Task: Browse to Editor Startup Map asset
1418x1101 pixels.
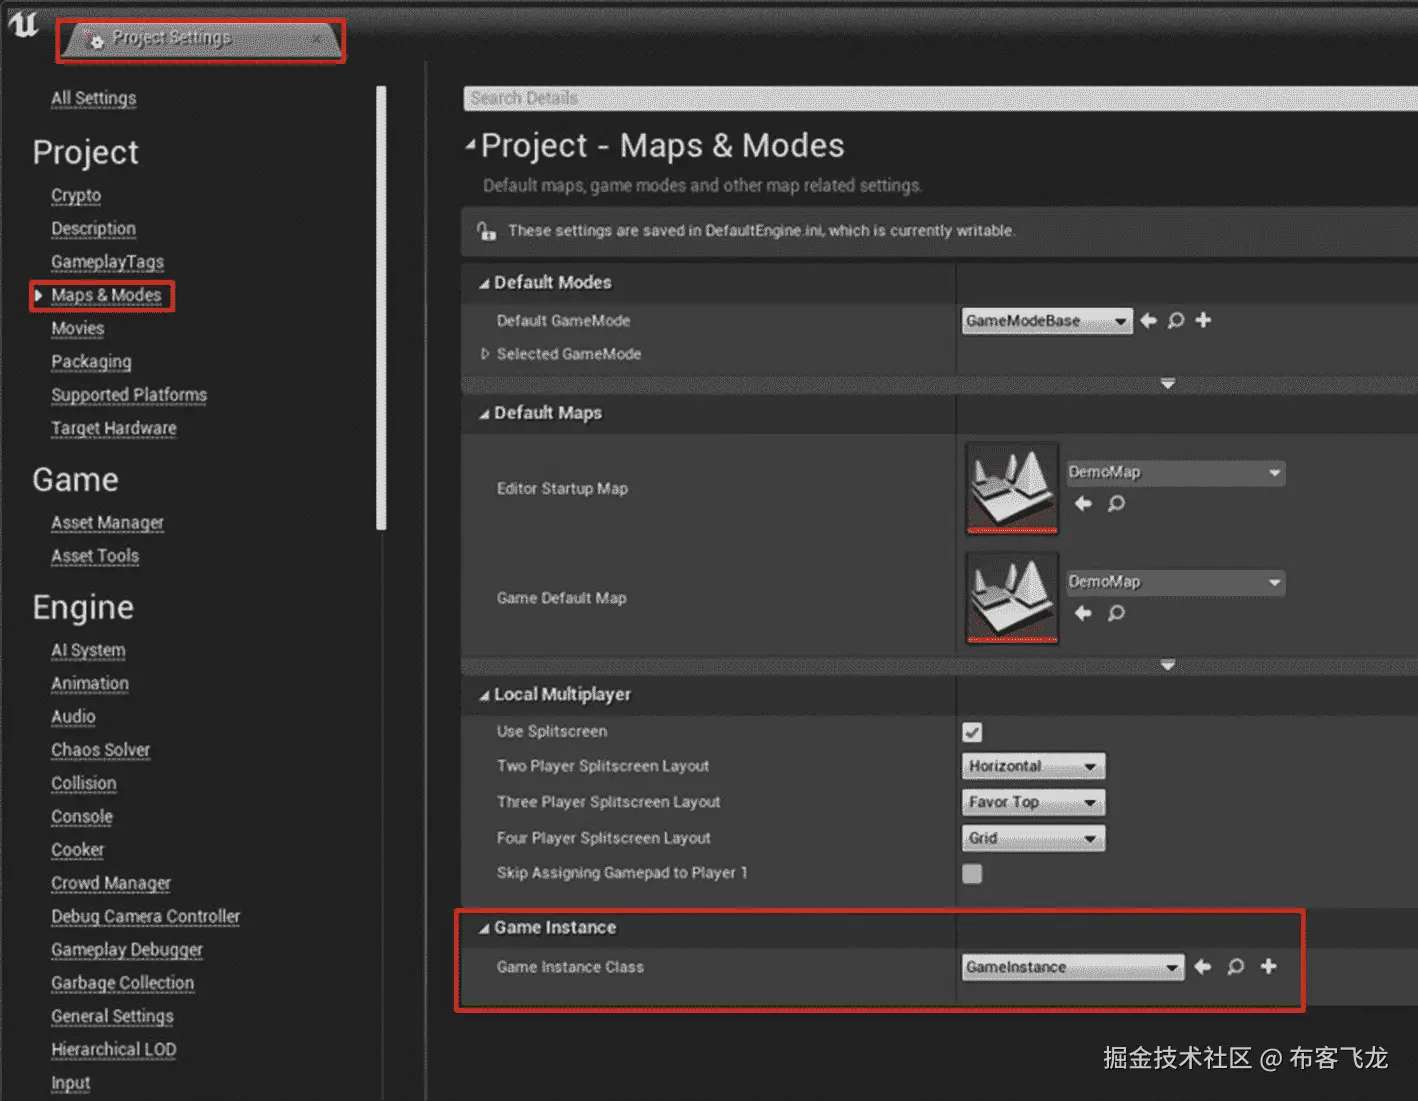Action: tap(1116, 503)
